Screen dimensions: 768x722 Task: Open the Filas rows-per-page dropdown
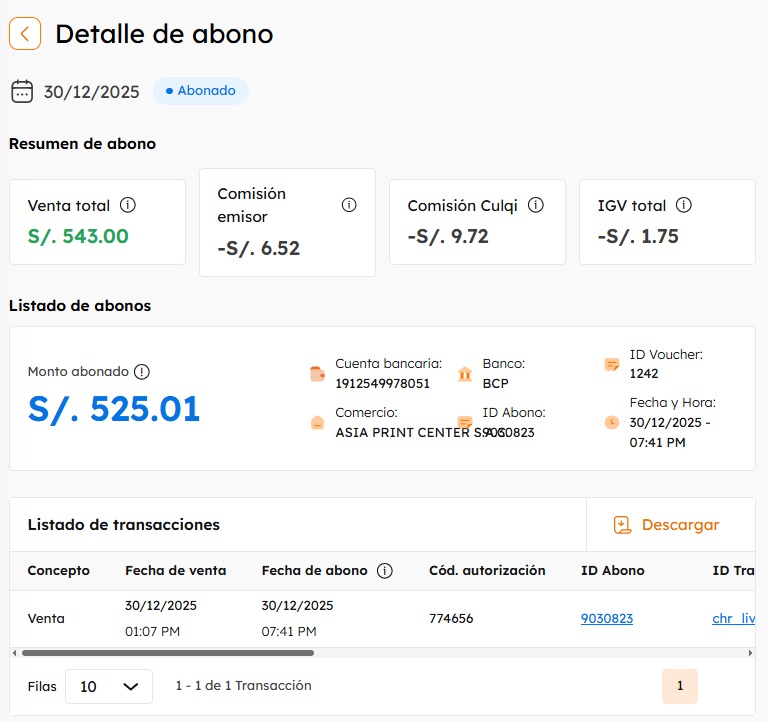(x=109, y=686)
